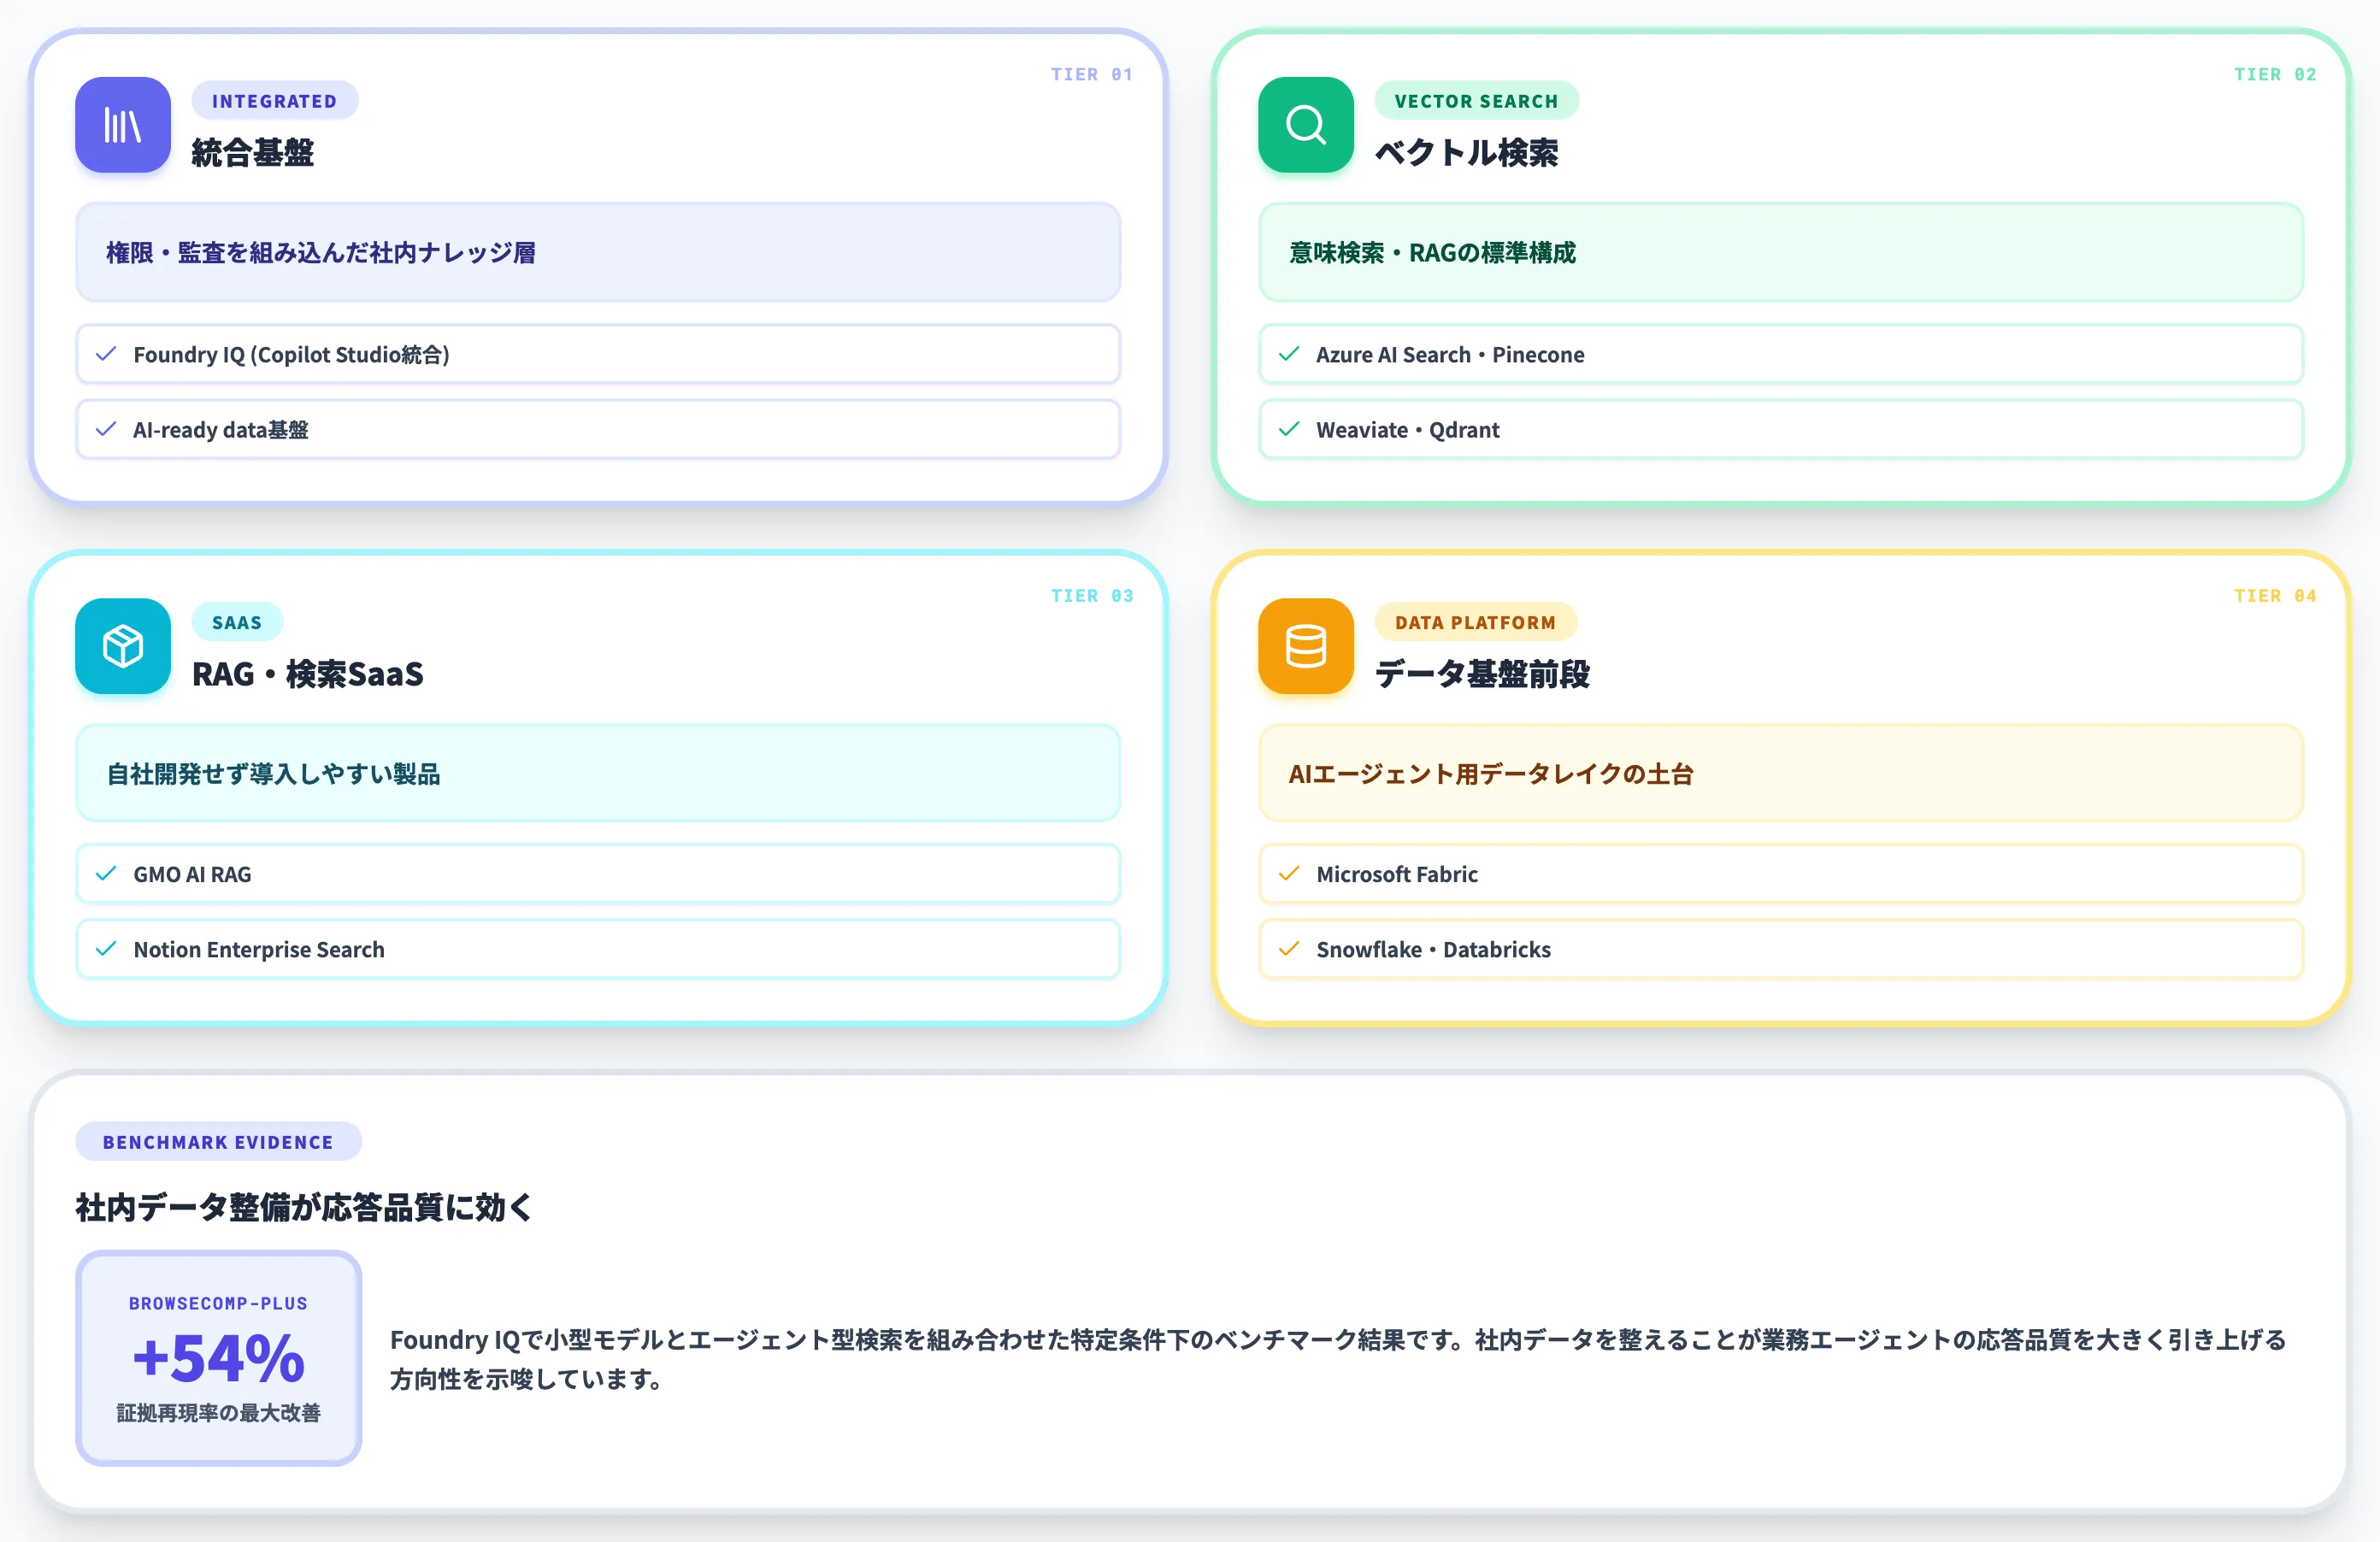The image size is (2380, 1542).
Task: Select the BENCHMARK EVIDENCE badge
Action: coord(218,1142)
